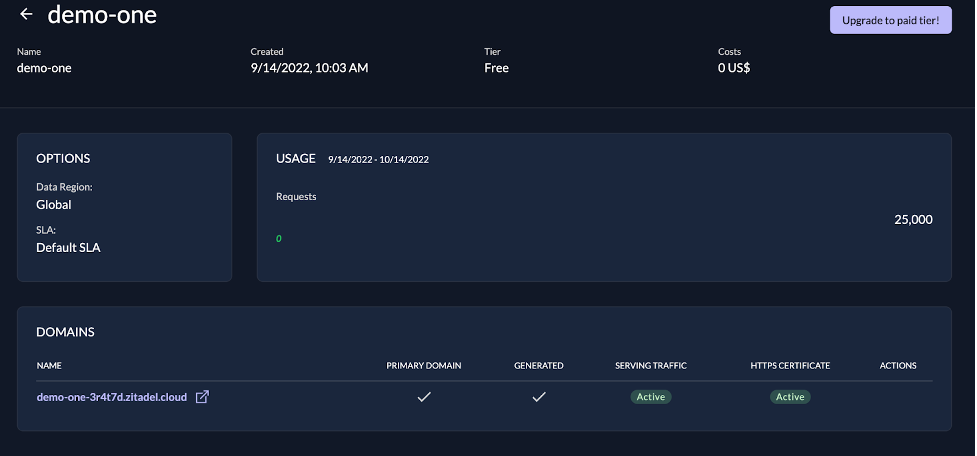Click the Free tier value
Screen dimensions: 977x456
(496, 68)
